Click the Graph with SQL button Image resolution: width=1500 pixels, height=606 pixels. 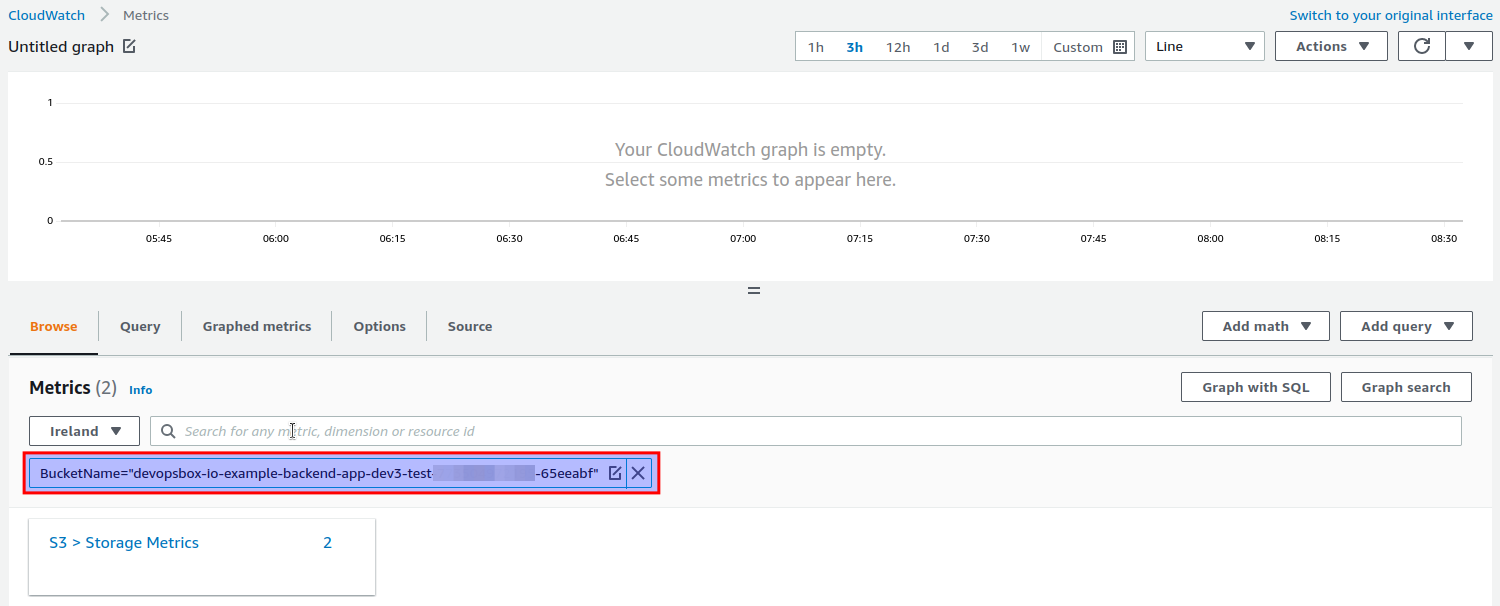point(1255,387)
